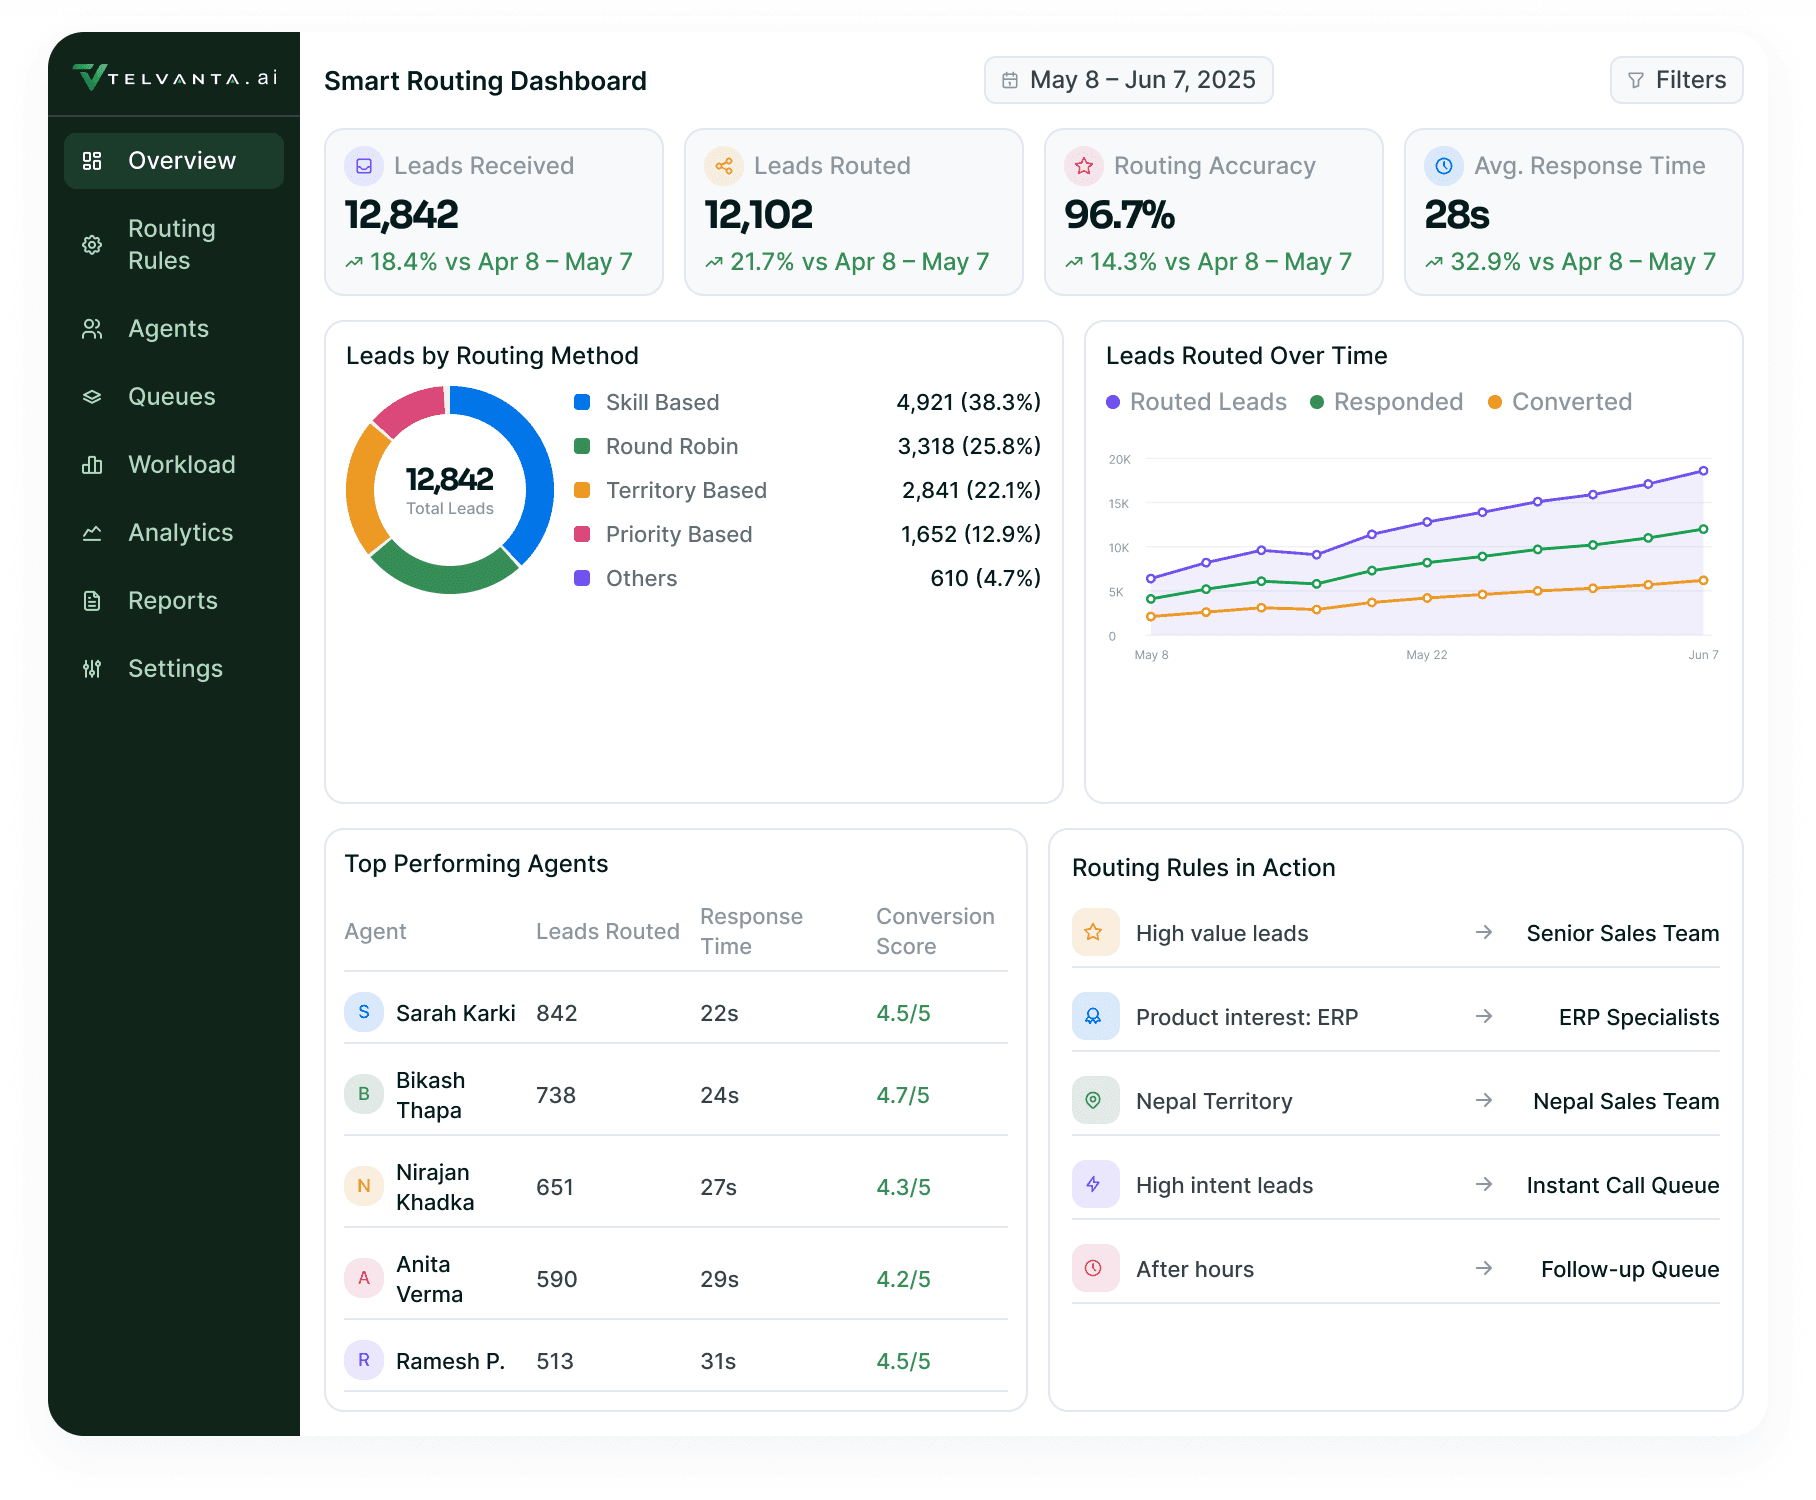Click Bikash Thapa's B avatar

364,1094
